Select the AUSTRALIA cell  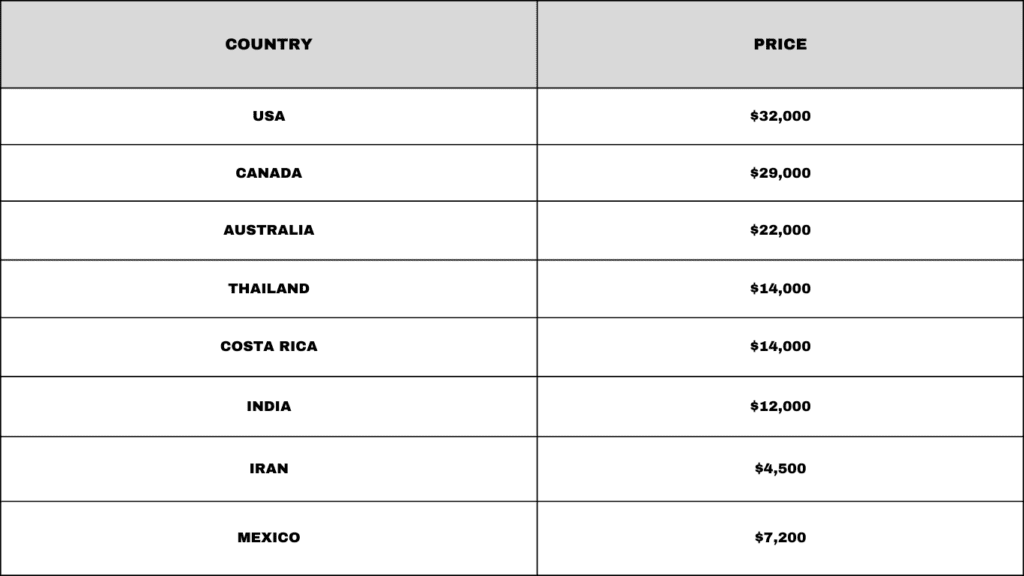pyautogui.click(x=268, y=231)
